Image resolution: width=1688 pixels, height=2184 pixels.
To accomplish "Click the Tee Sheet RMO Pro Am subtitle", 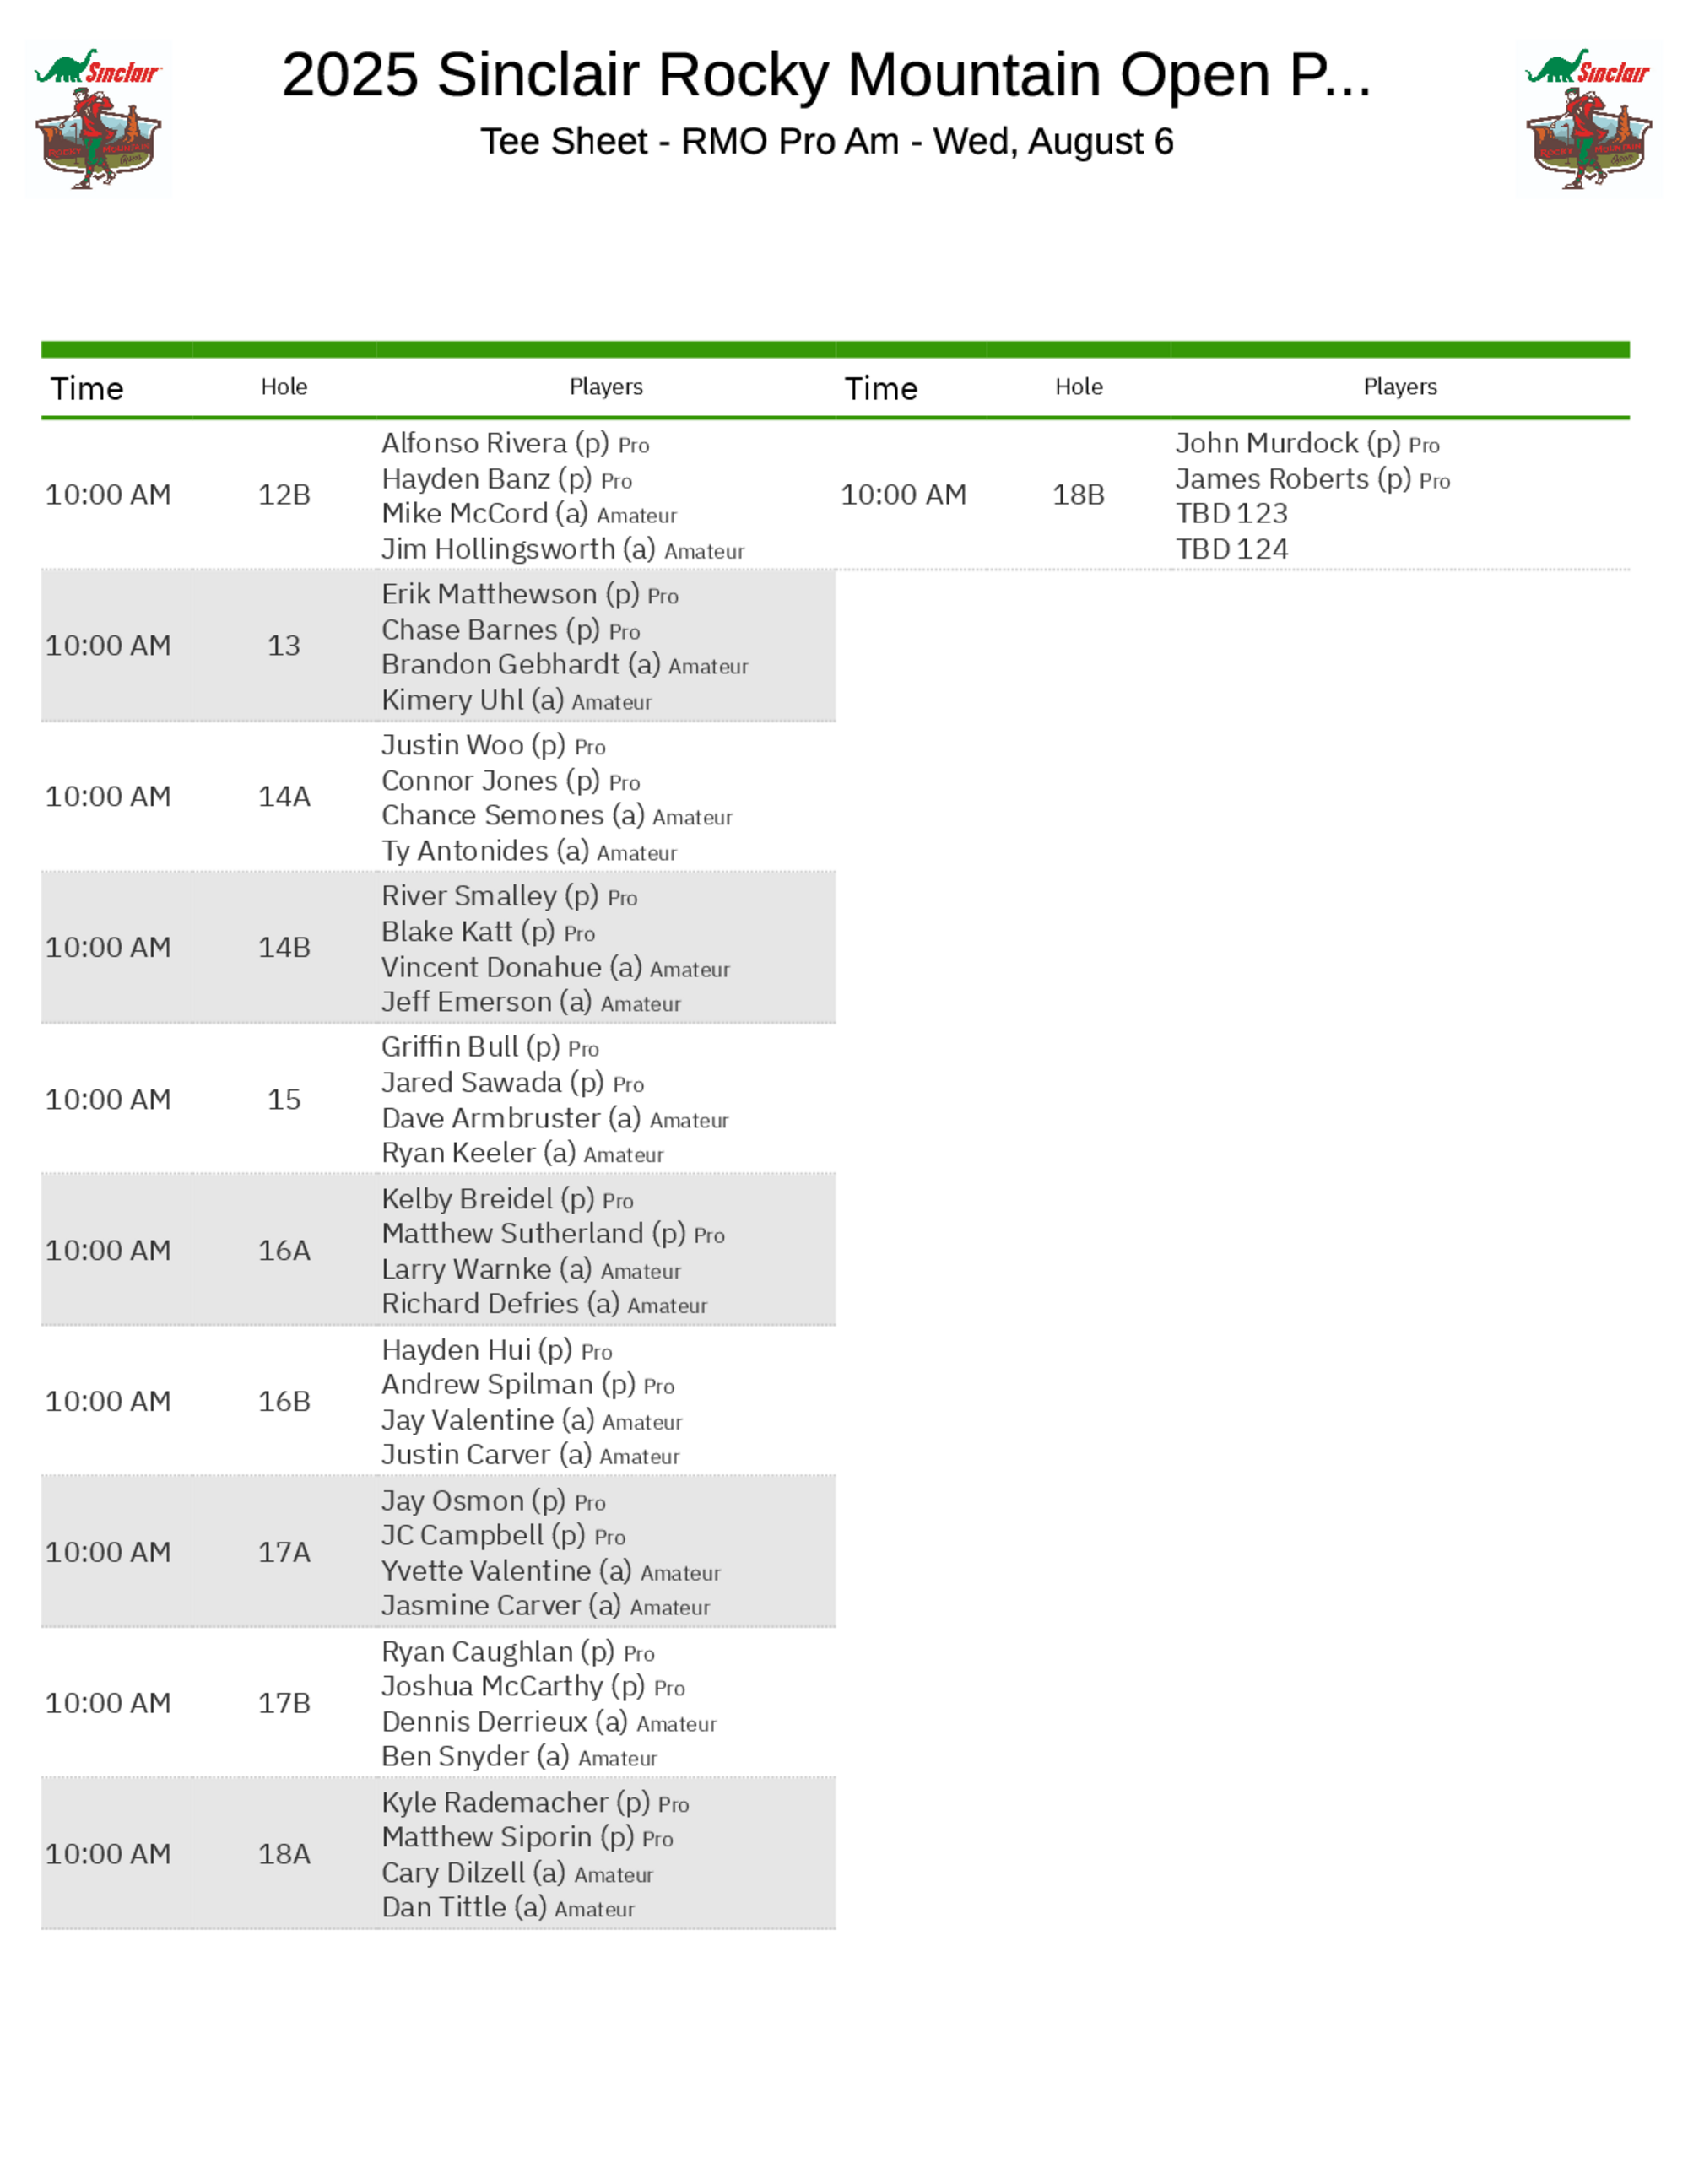I will click(826, 142).
